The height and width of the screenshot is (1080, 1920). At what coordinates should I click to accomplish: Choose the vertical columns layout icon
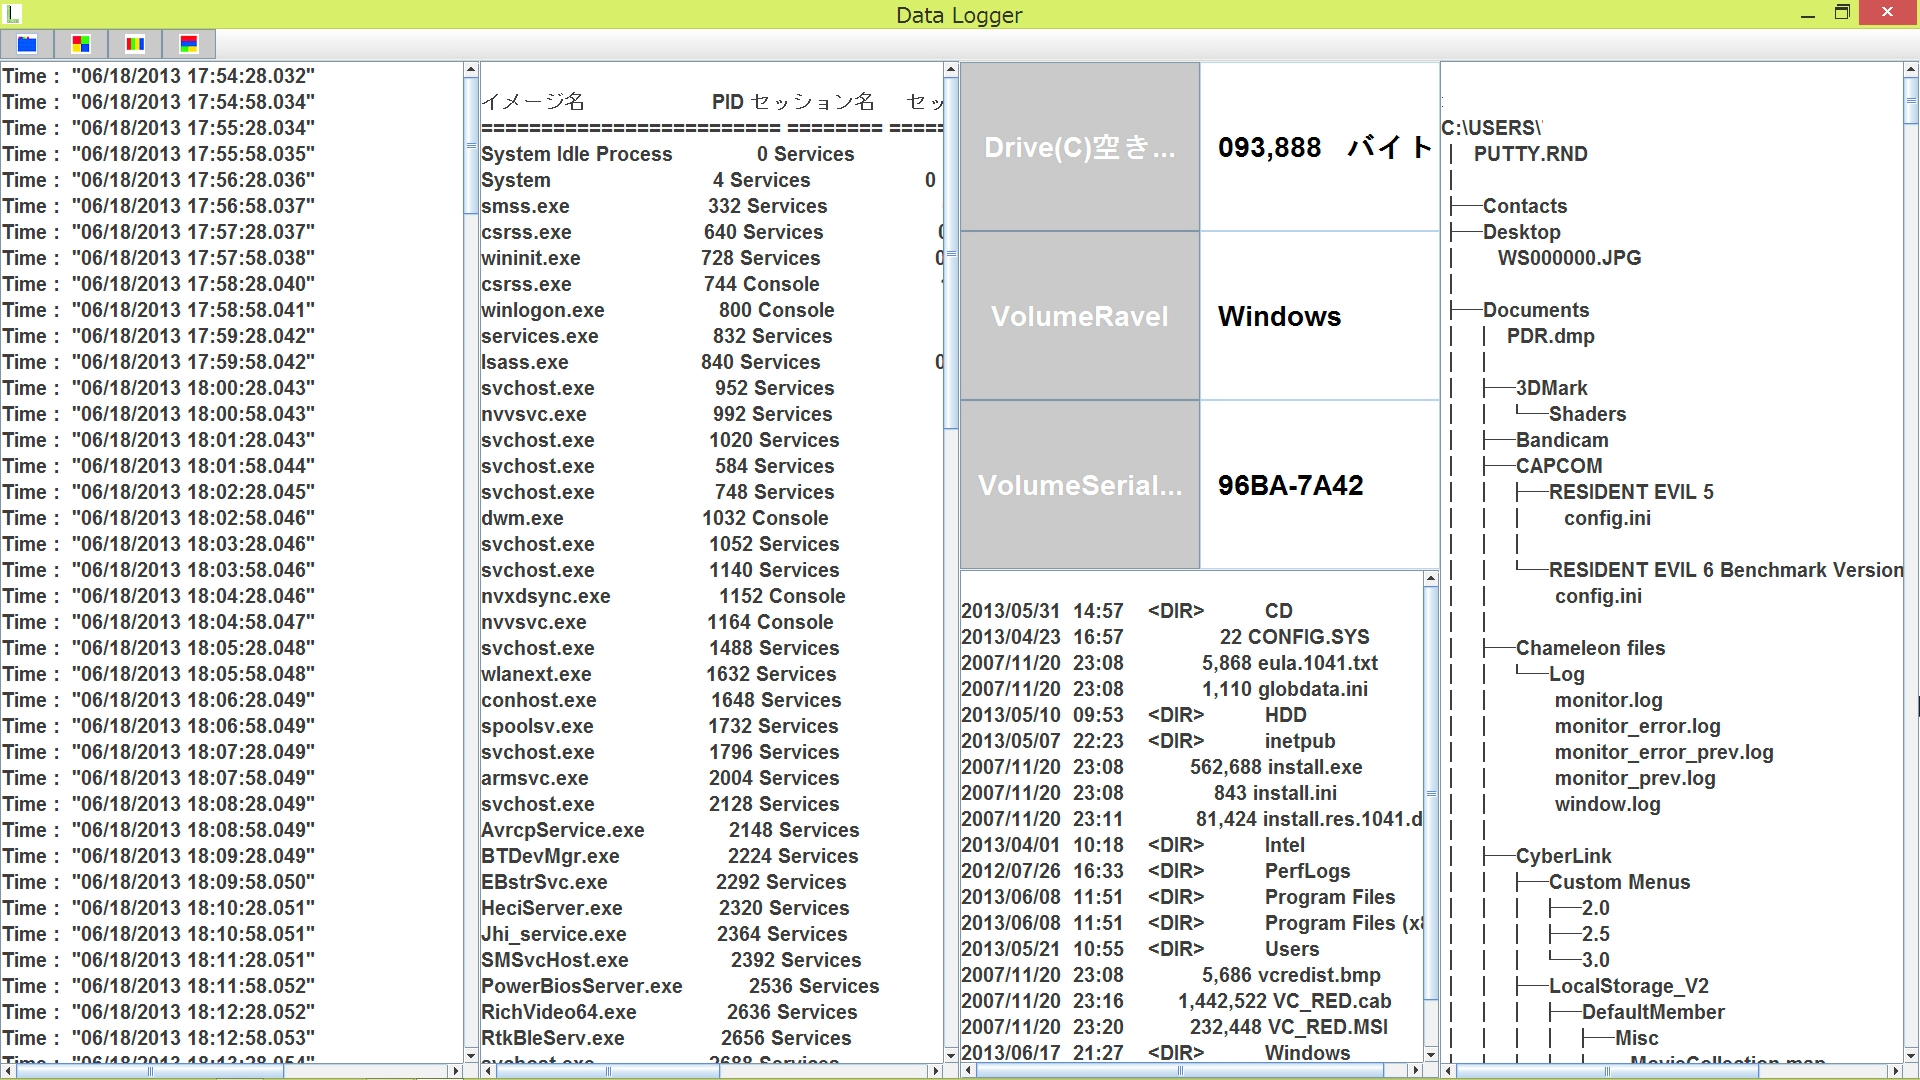click(x=135, y=44)
